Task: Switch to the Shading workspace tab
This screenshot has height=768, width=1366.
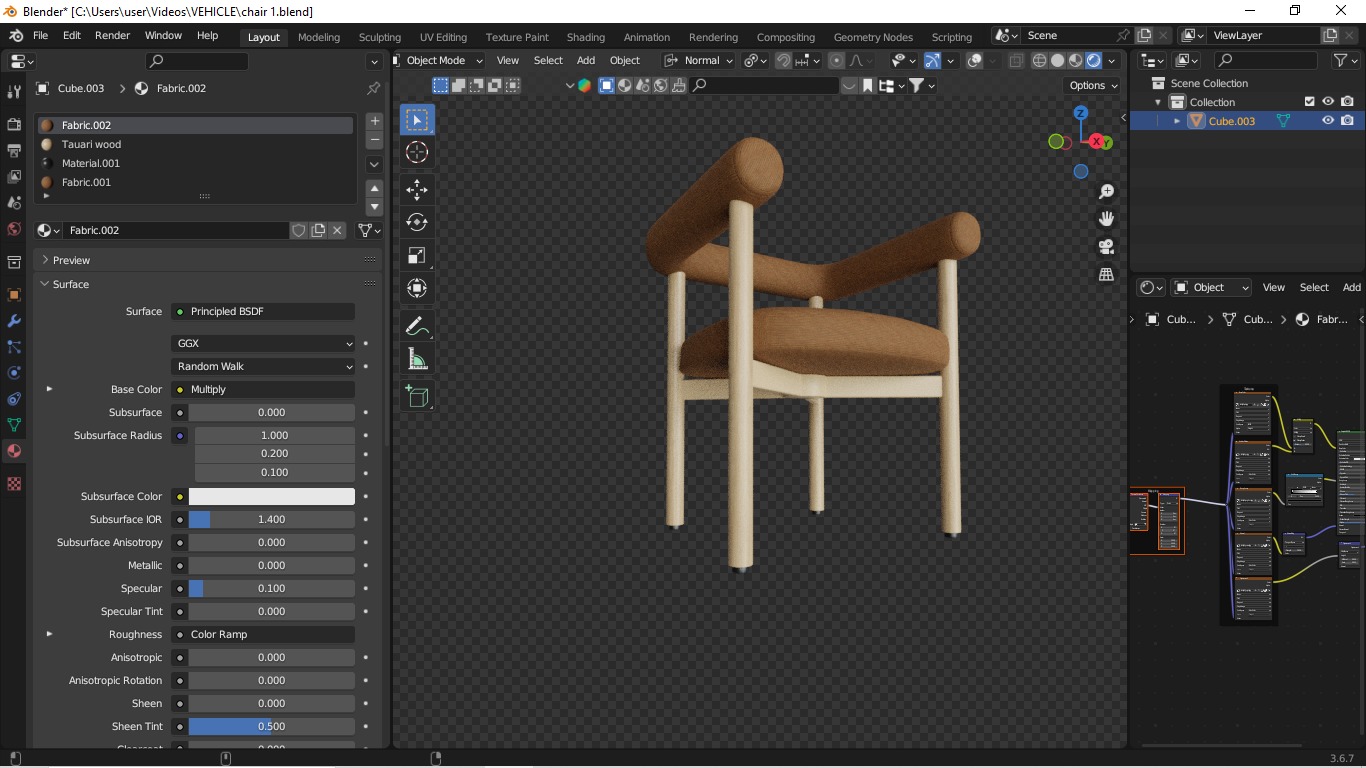Action: (x=586, y=37)
